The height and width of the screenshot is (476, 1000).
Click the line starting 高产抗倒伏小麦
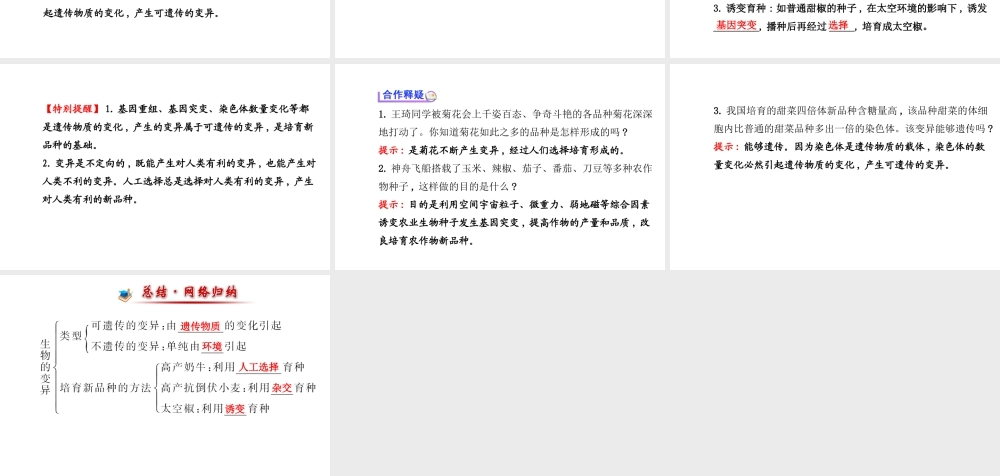pos(238,387)
